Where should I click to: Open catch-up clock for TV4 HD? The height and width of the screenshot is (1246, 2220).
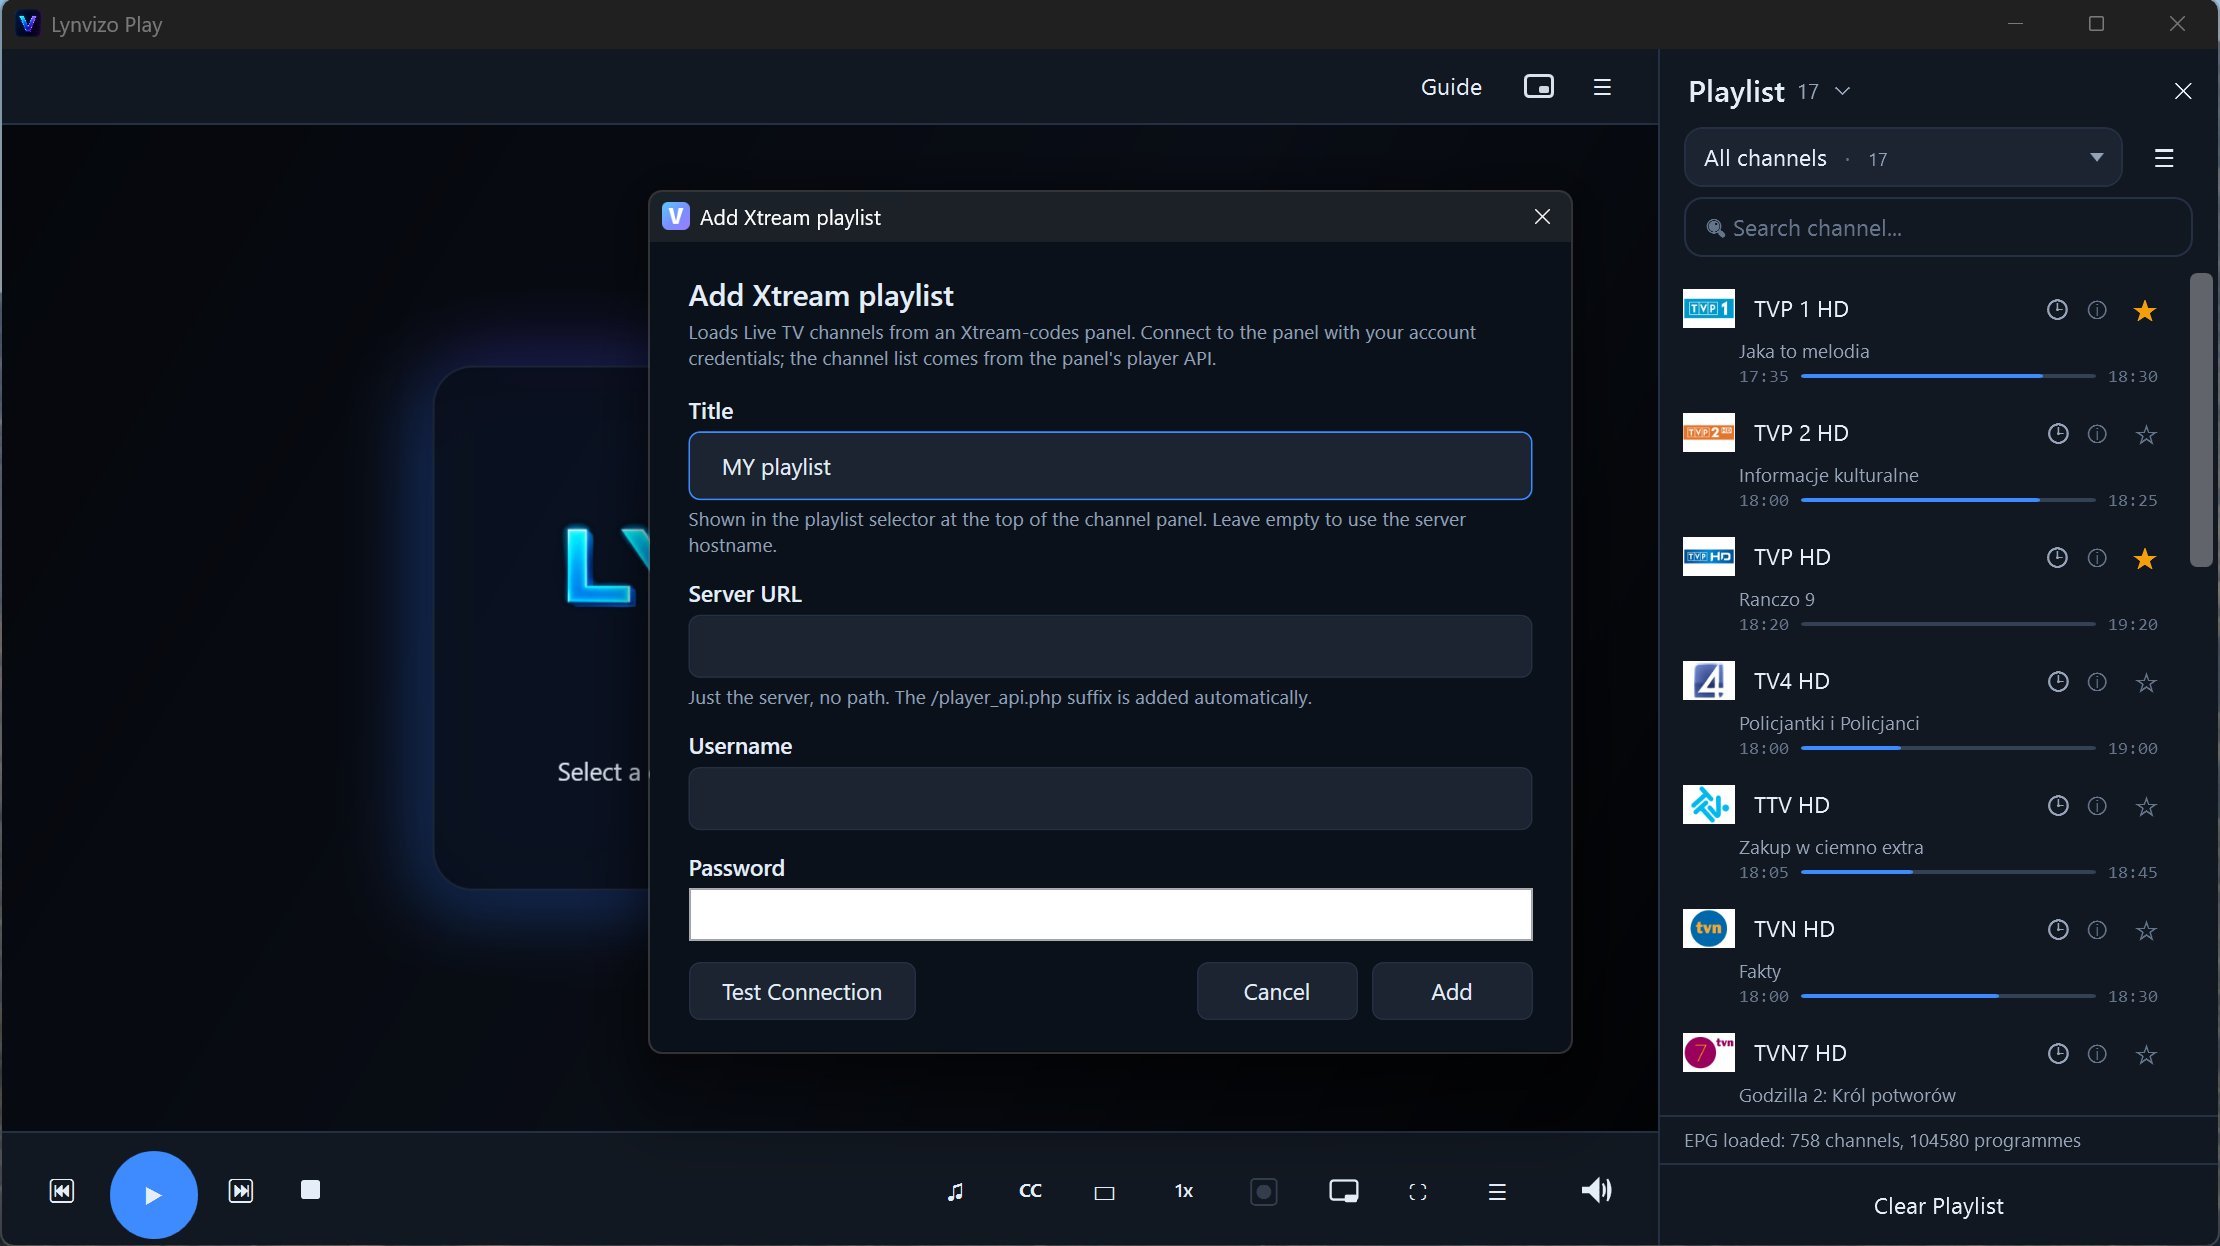tap(2057, 682)
